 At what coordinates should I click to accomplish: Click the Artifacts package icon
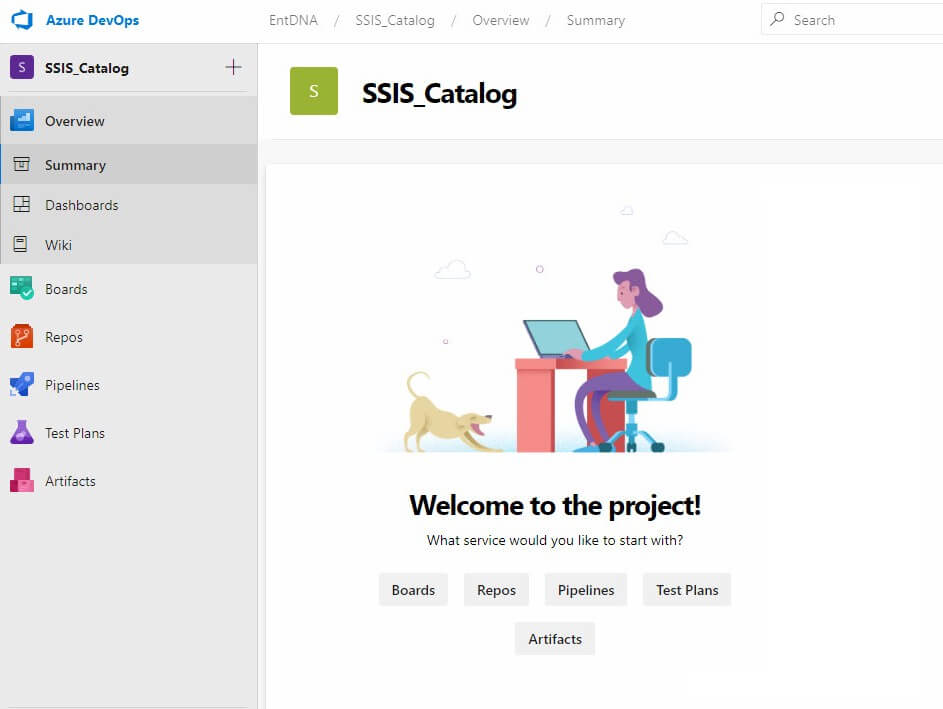(22, 480)
